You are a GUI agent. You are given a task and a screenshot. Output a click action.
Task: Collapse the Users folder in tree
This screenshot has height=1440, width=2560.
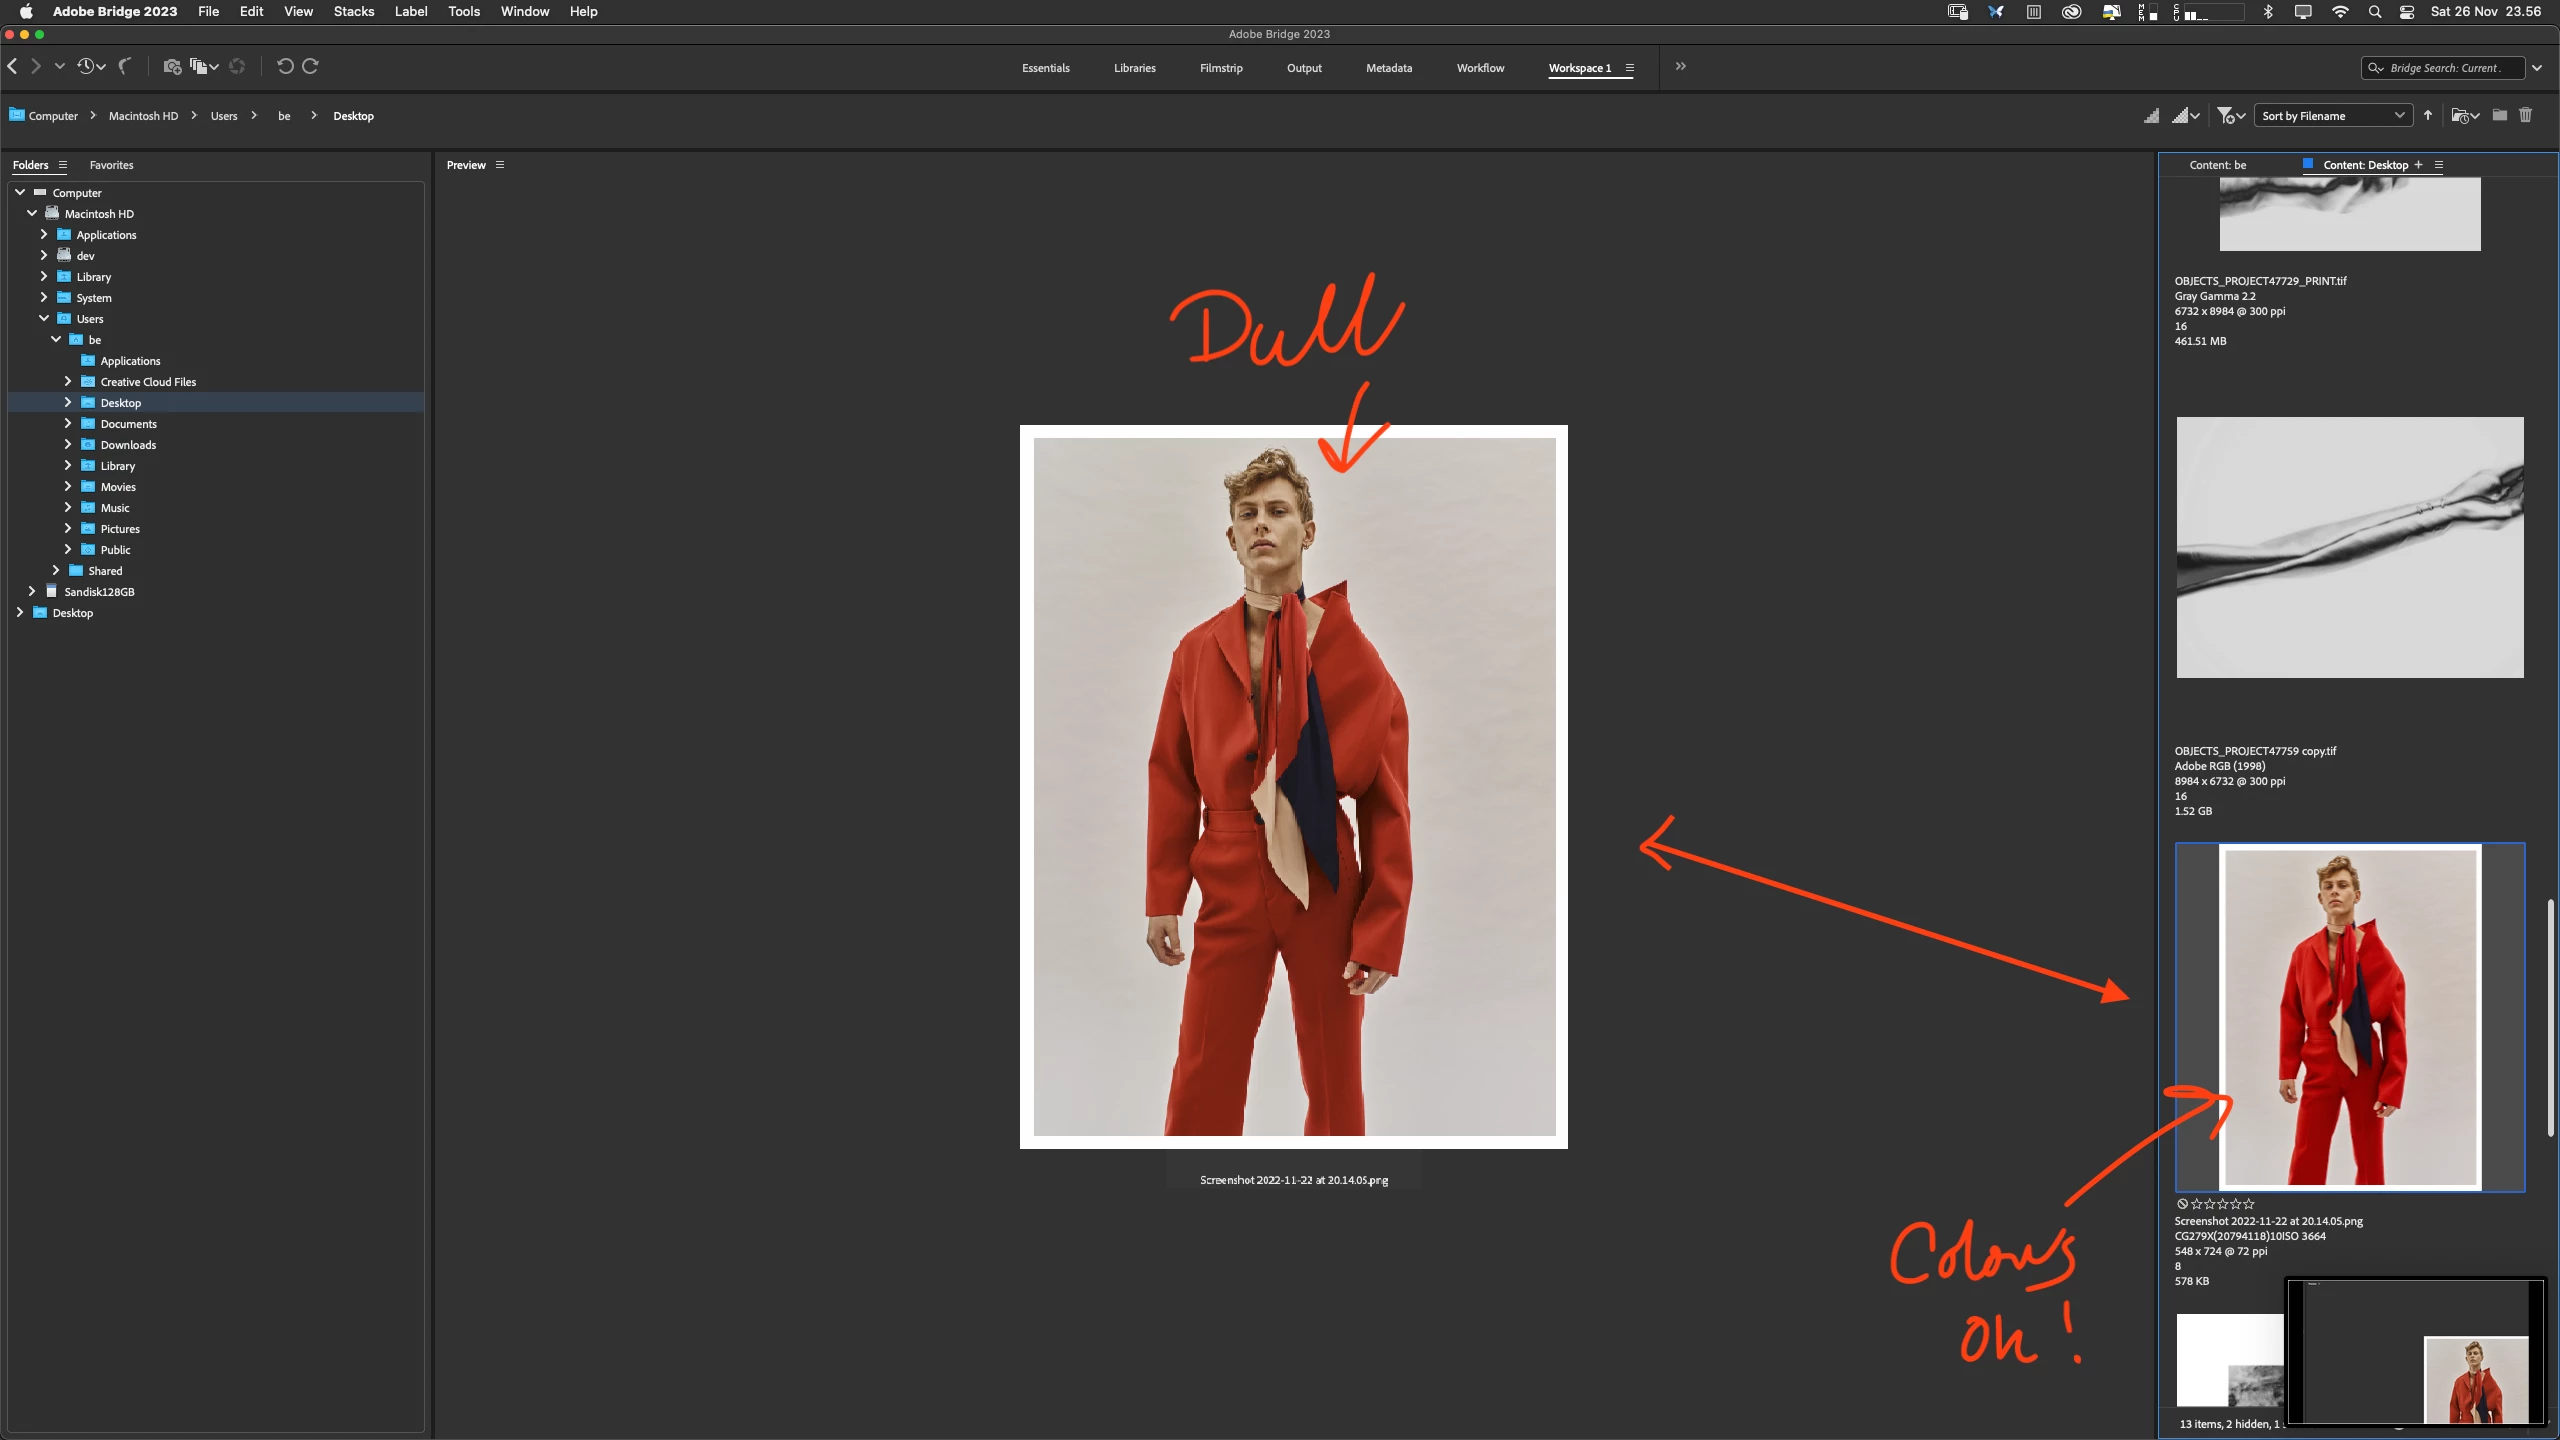[44, 318]
